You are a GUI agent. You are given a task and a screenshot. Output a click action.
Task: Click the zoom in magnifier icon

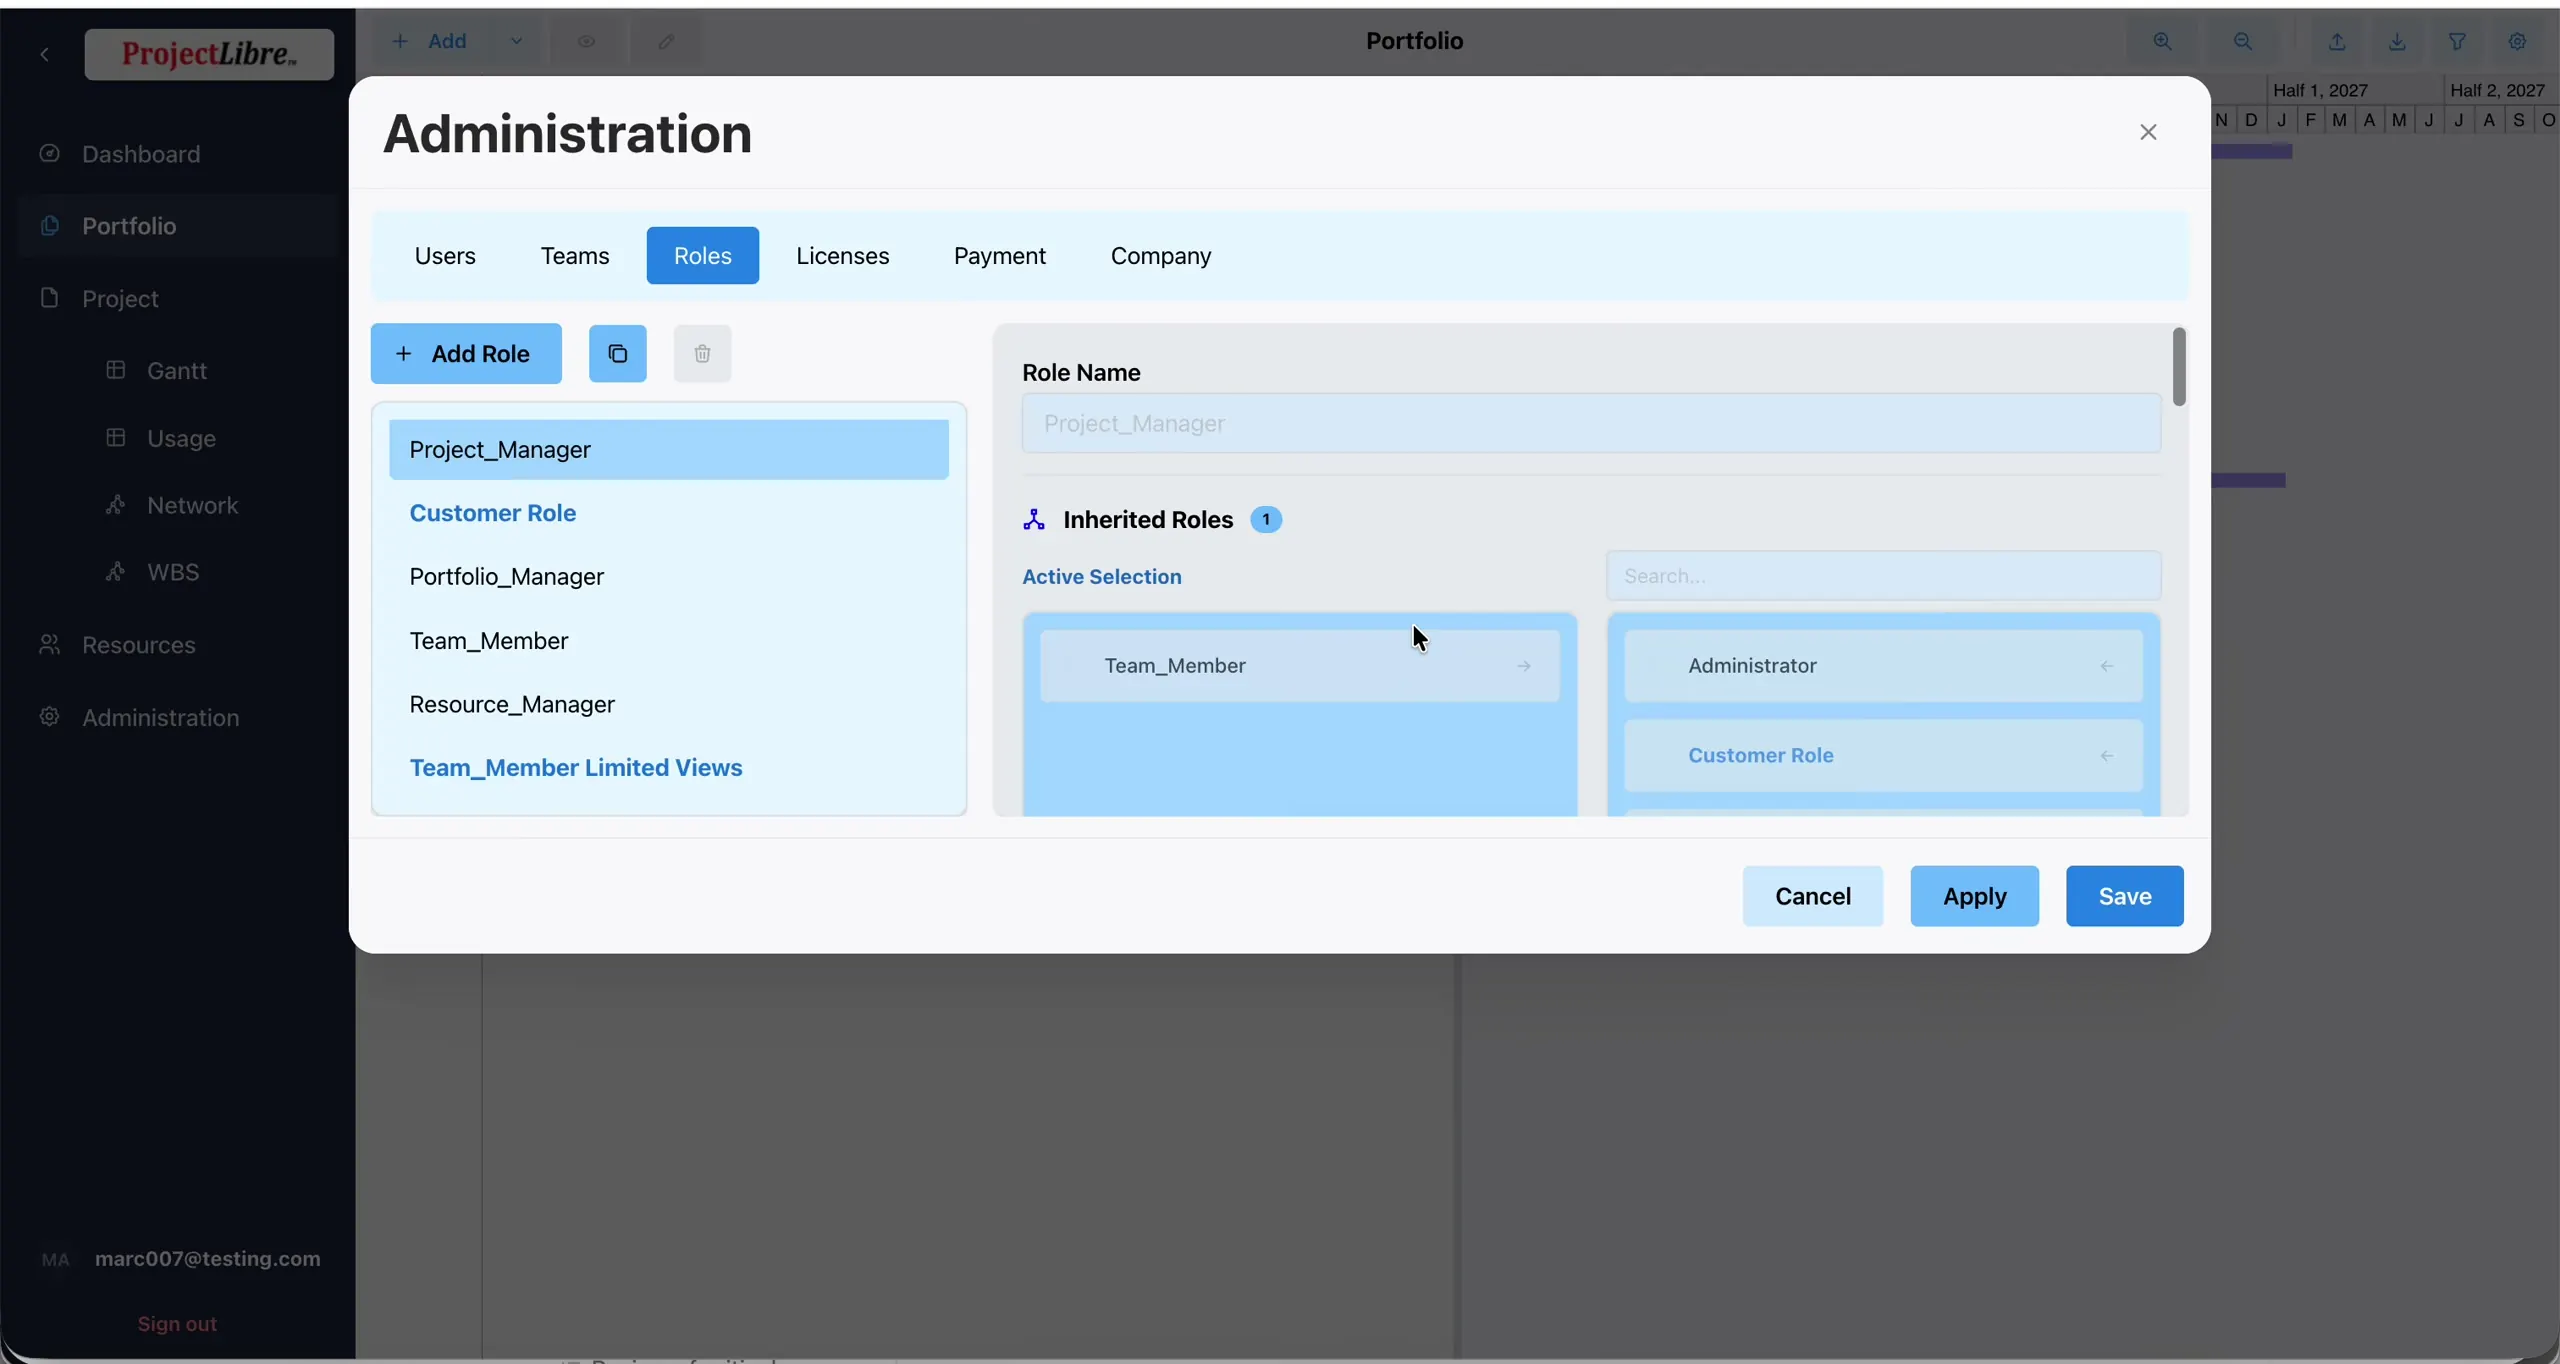pyautogui.click(x=2162, y=41)
